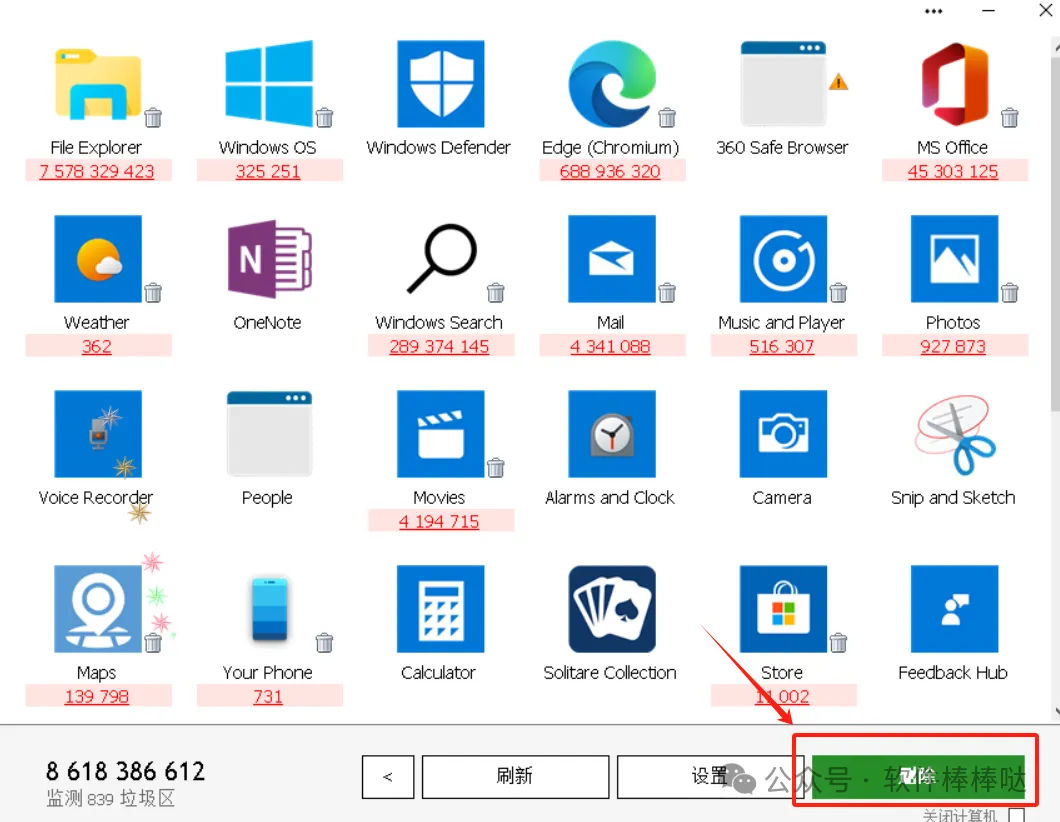Select the Alarms and Clock icon
The width and height of the screenshot is (1060, 822).
(612, 434)
